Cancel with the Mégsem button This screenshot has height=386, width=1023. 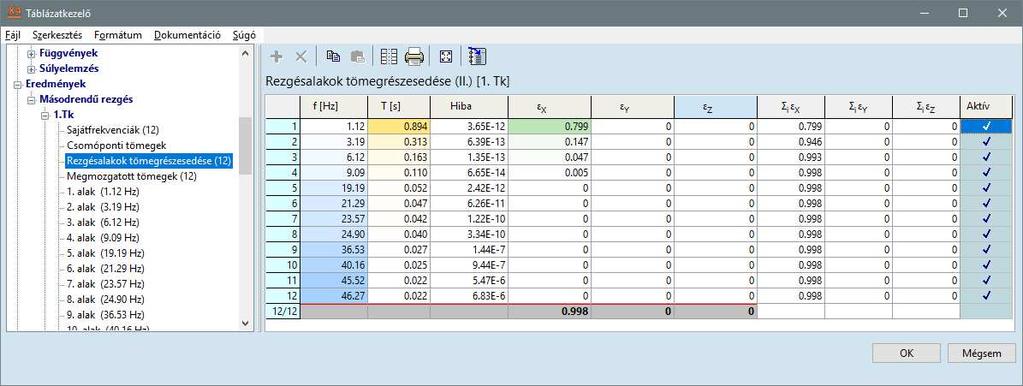[x=982, y=353]
